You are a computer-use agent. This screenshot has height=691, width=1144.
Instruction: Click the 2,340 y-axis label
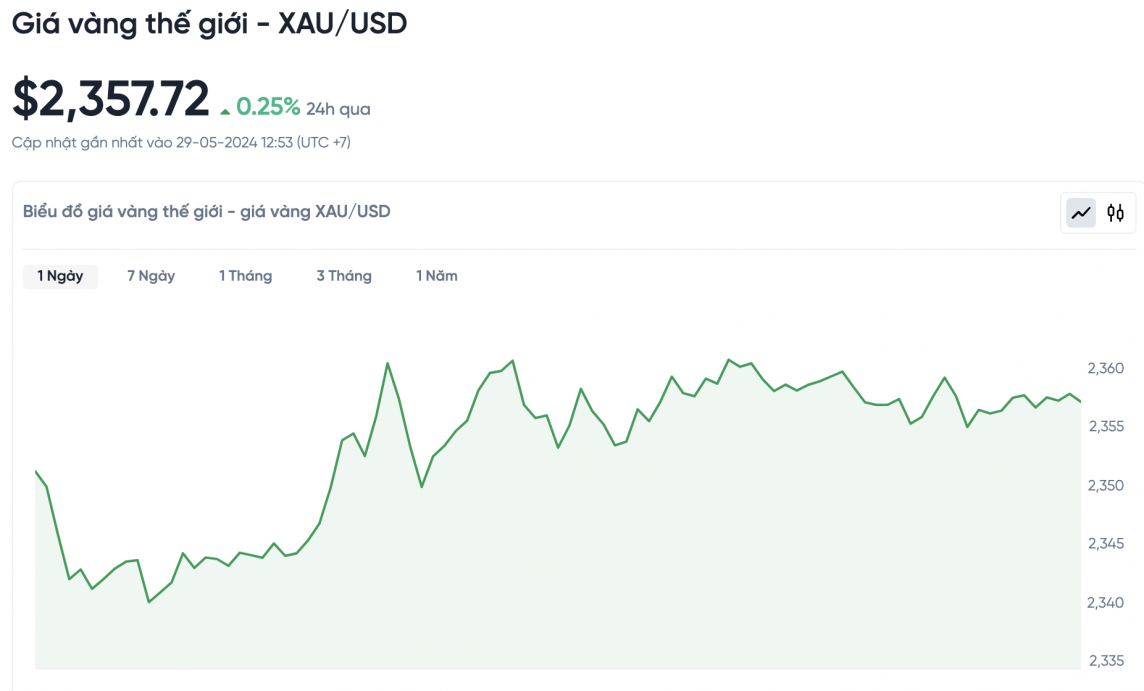1106,602
